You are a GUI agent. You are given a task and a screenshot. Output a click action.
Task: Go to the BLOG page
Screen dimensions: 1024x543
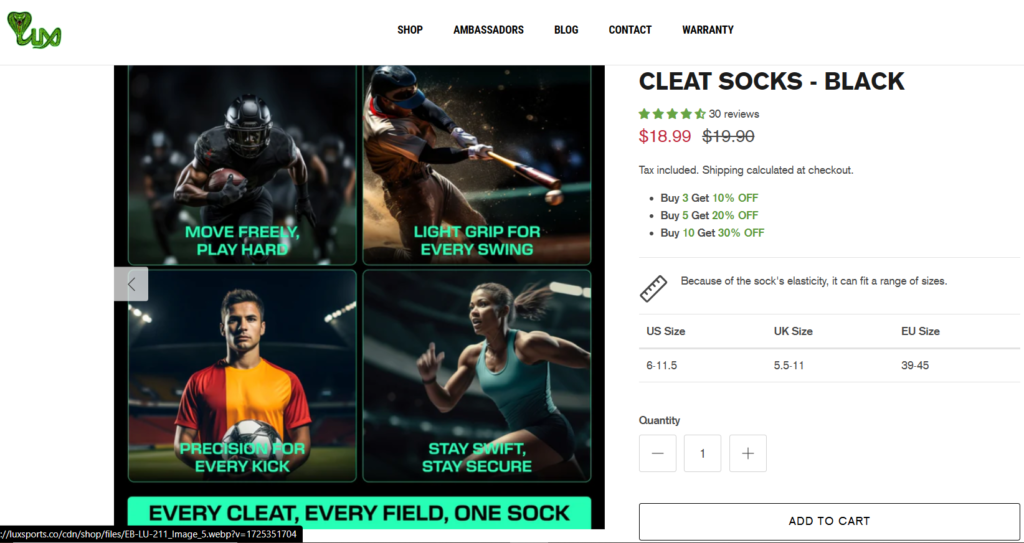566,30
